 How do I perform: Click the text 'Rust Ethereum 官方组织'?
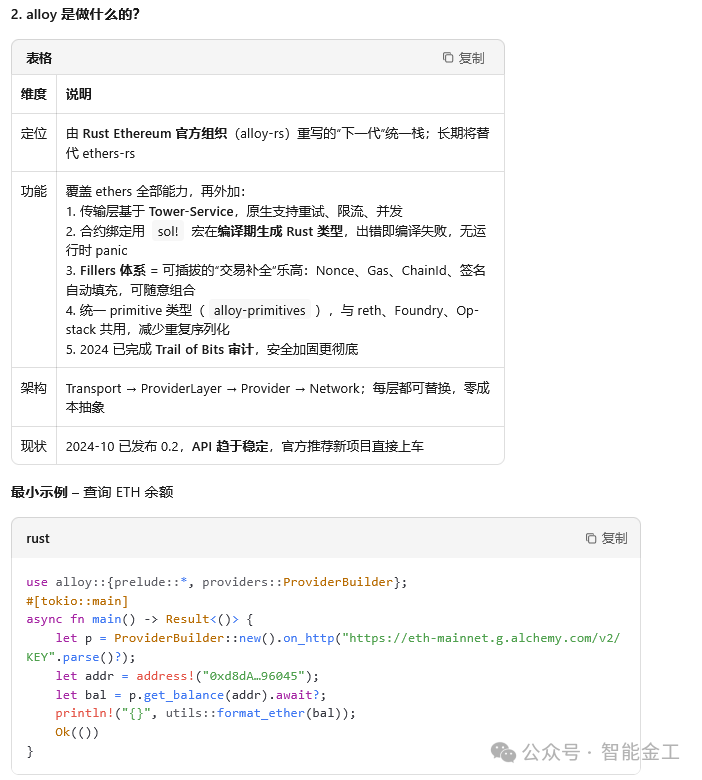[155, 133]
